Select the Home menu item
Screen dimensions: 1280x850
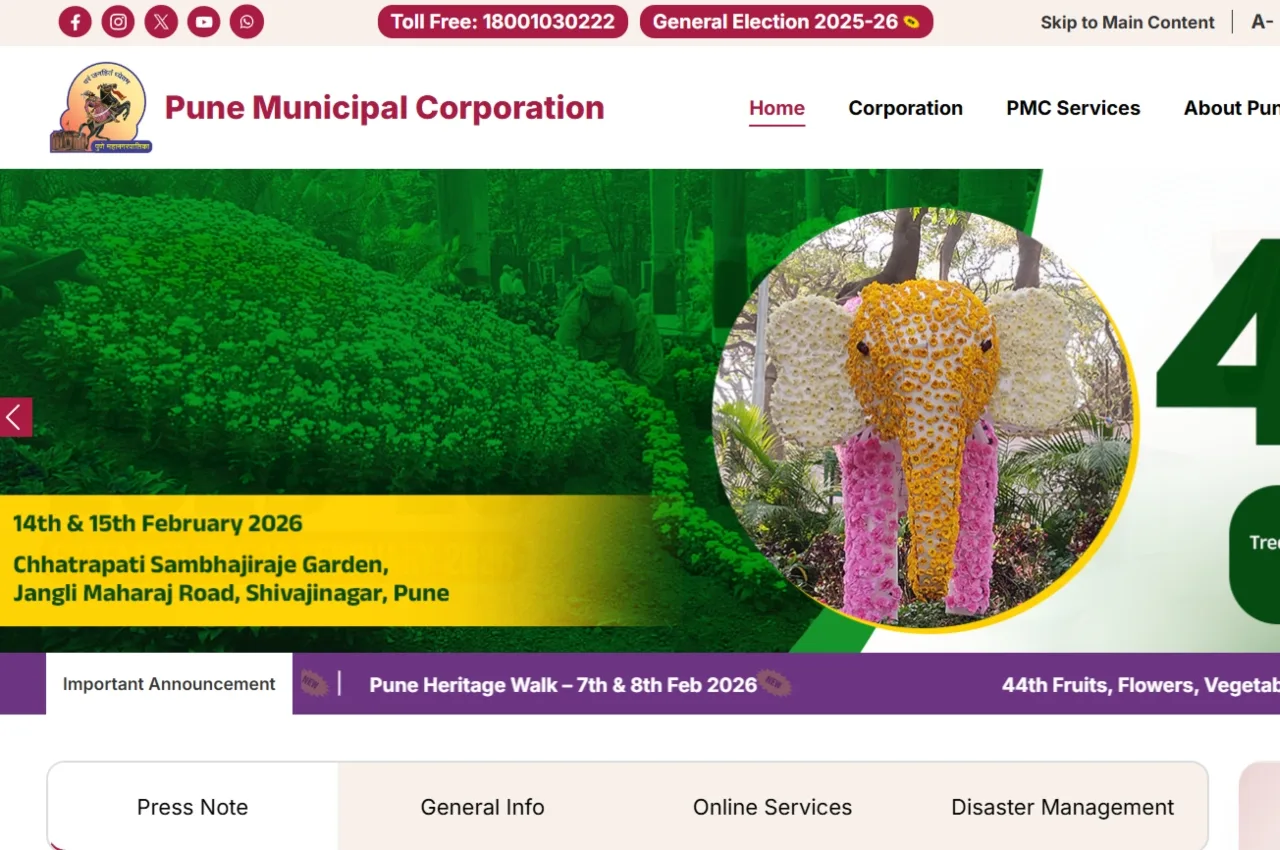(x=777, y=108)
